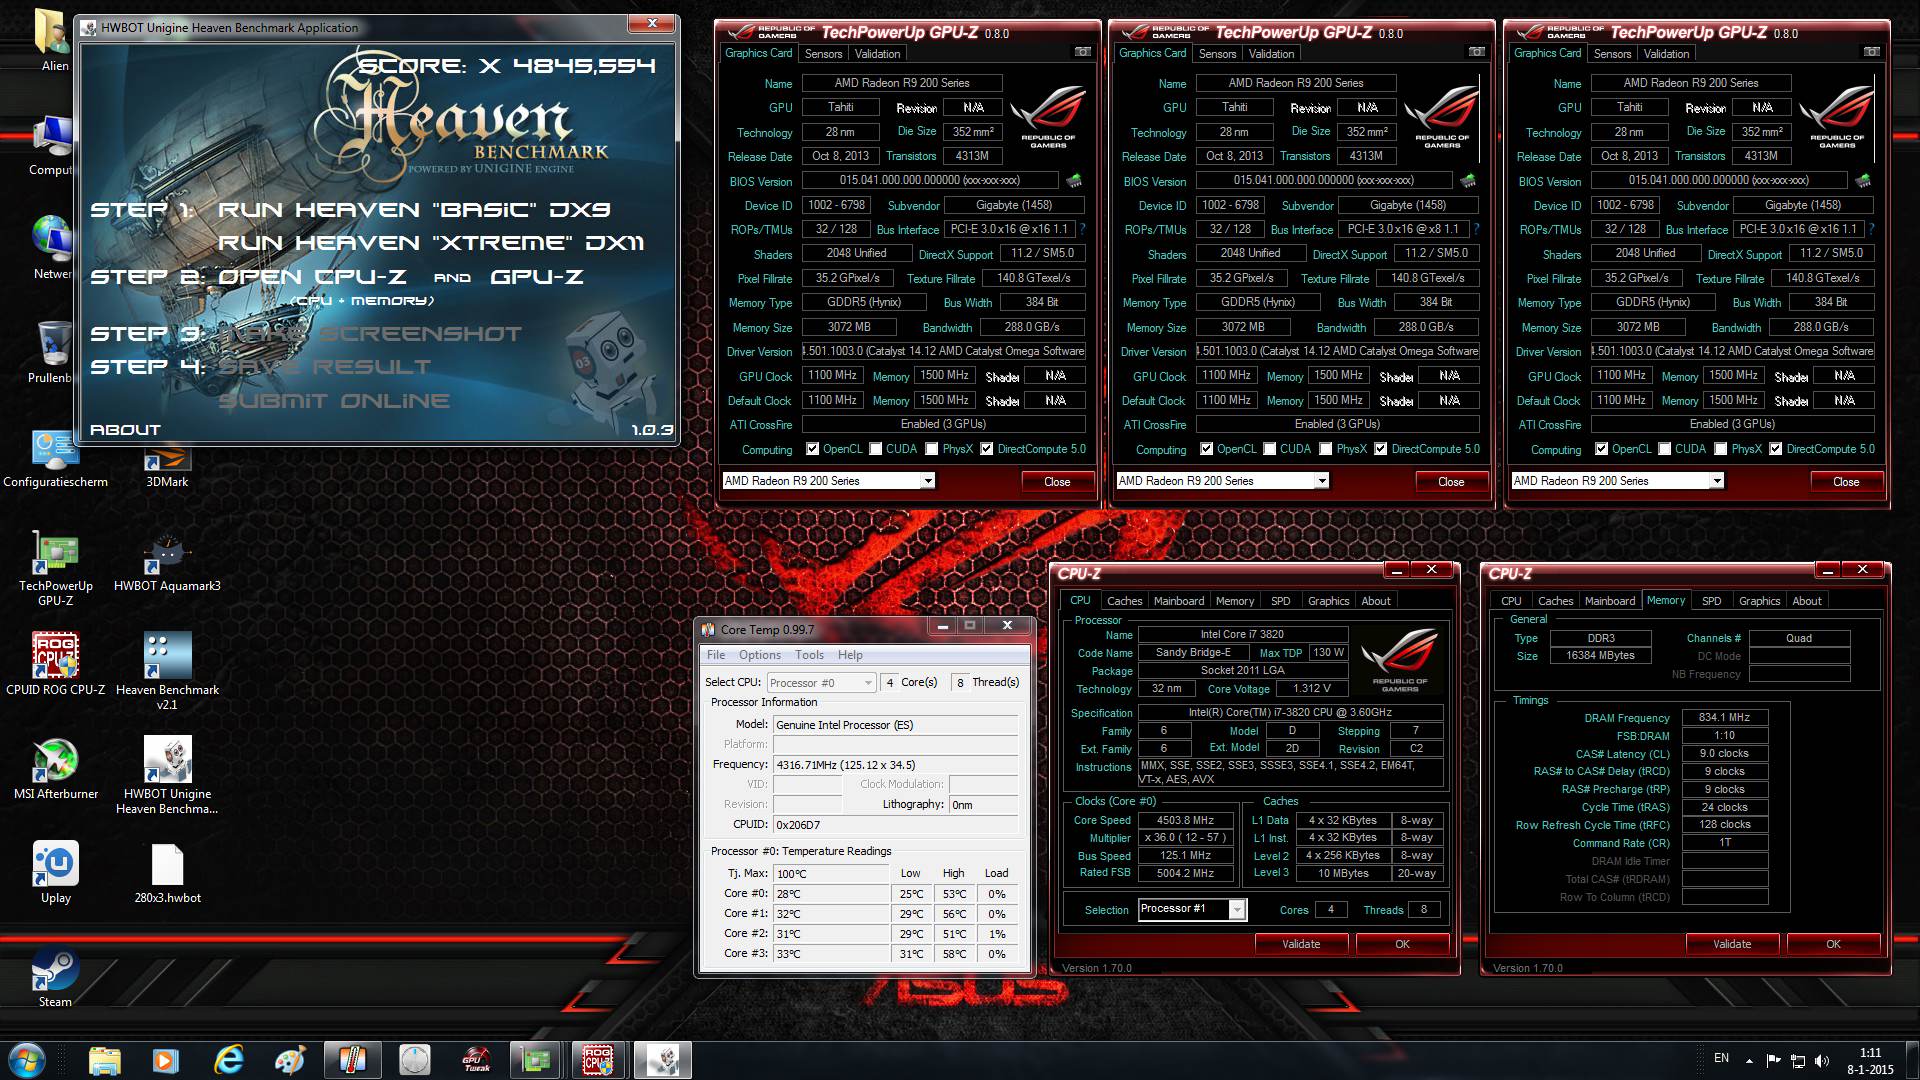1920x1080 pixels.
Task: Open Paint from the taskbar
Action: tap(290, 1060)
